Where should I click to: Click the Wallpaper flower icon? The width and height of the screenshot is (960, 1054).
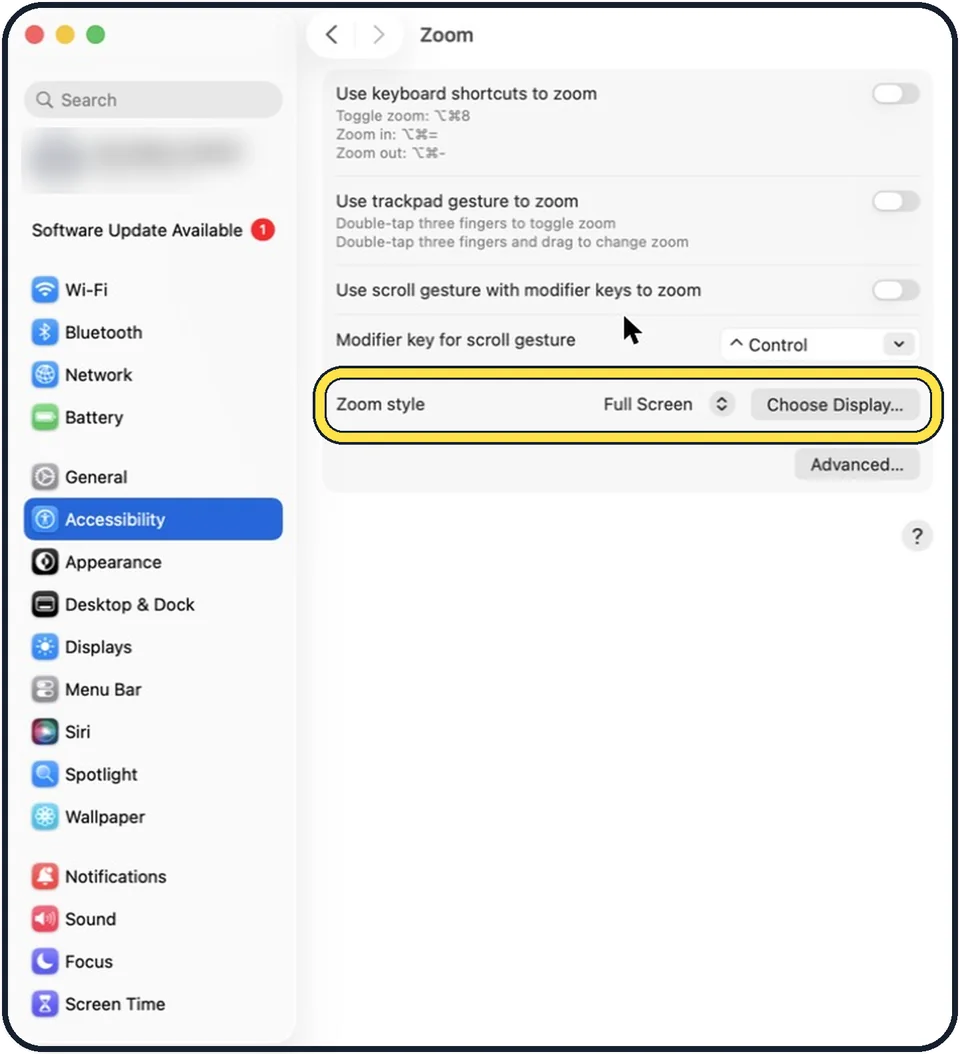[x=45, y=817]
